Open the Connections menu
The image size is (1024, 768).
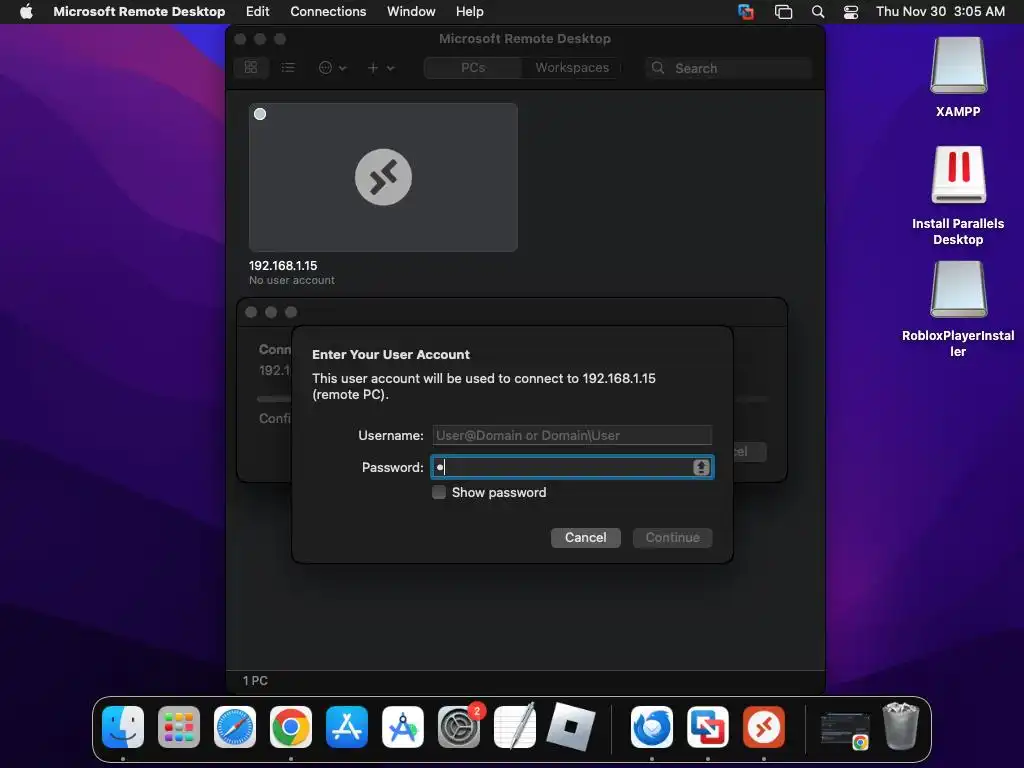pos(328,12)
